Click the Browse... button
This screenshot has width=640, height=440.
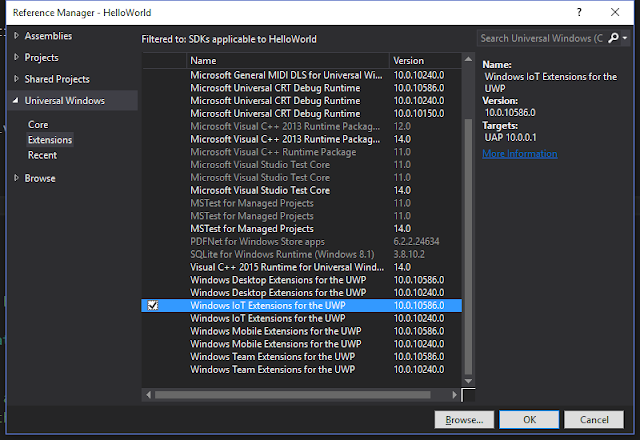pyautogui.click(x=464, y=420)
